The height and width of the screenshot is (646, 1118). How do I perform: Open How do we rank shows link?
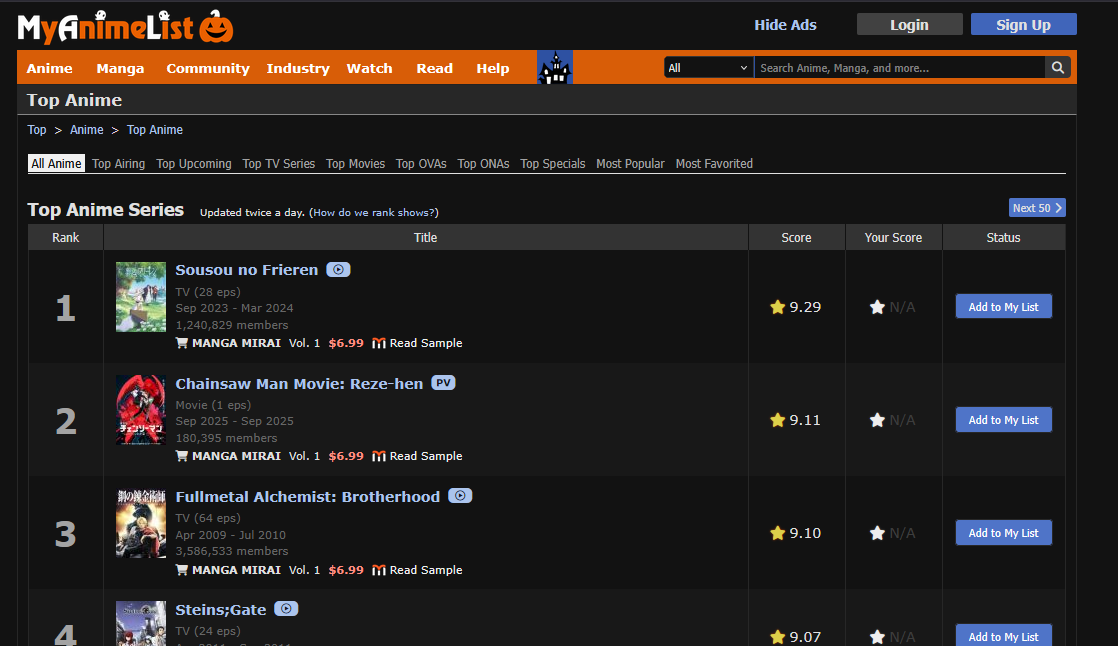coord(374,212)
